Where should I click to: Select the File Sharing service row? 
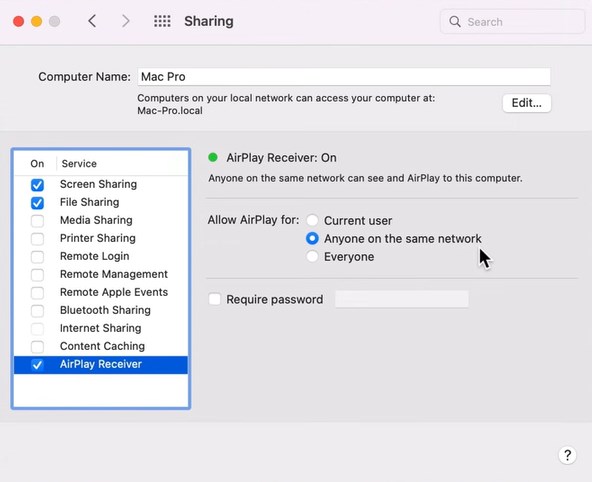coord(101,202)
